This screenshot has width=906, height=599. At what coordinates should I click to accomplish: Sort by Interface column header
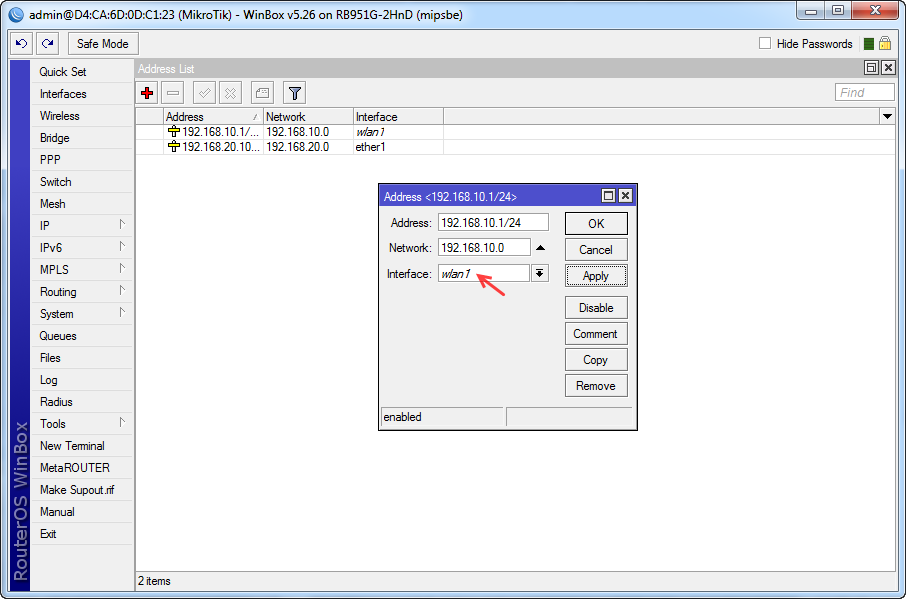398,117
